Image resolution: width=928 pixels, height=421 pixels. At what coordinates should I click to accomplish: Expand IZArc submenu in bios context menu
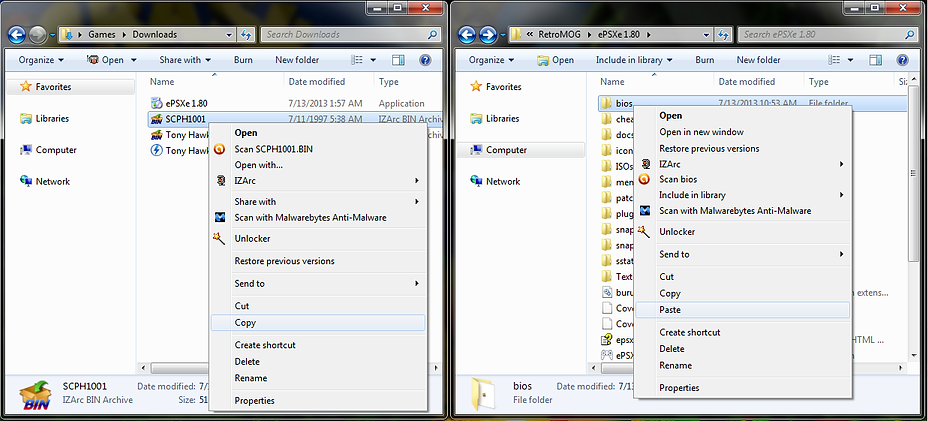click(742, 164)
